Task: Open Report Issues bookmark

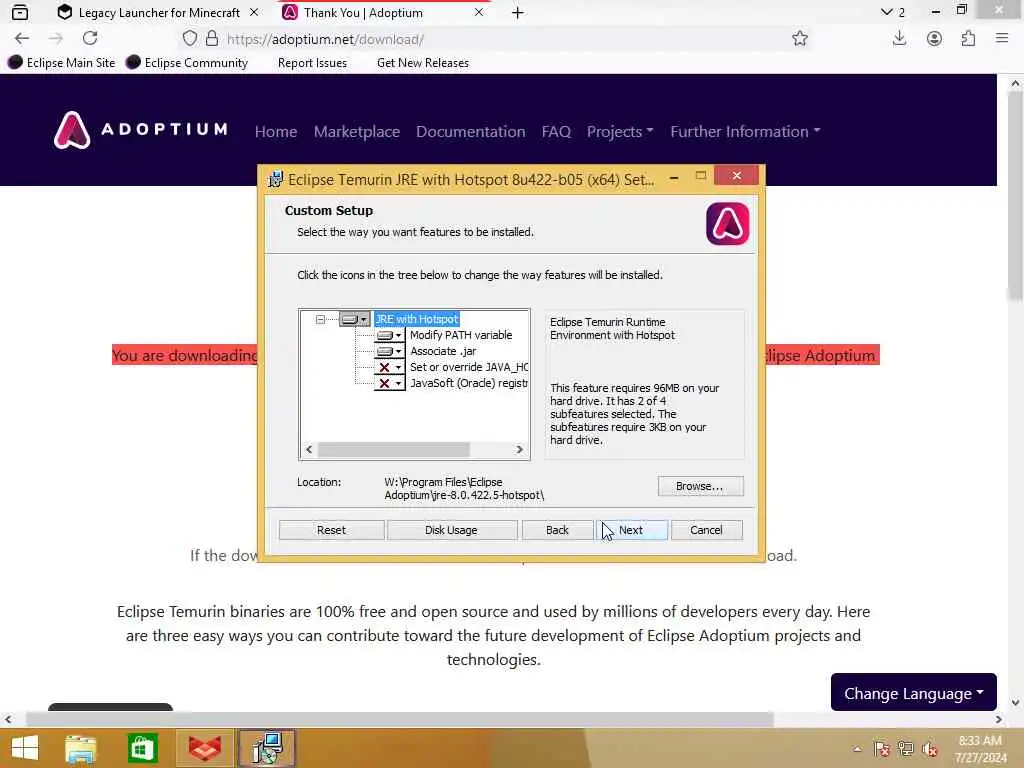Action: [x=312, y=63]
